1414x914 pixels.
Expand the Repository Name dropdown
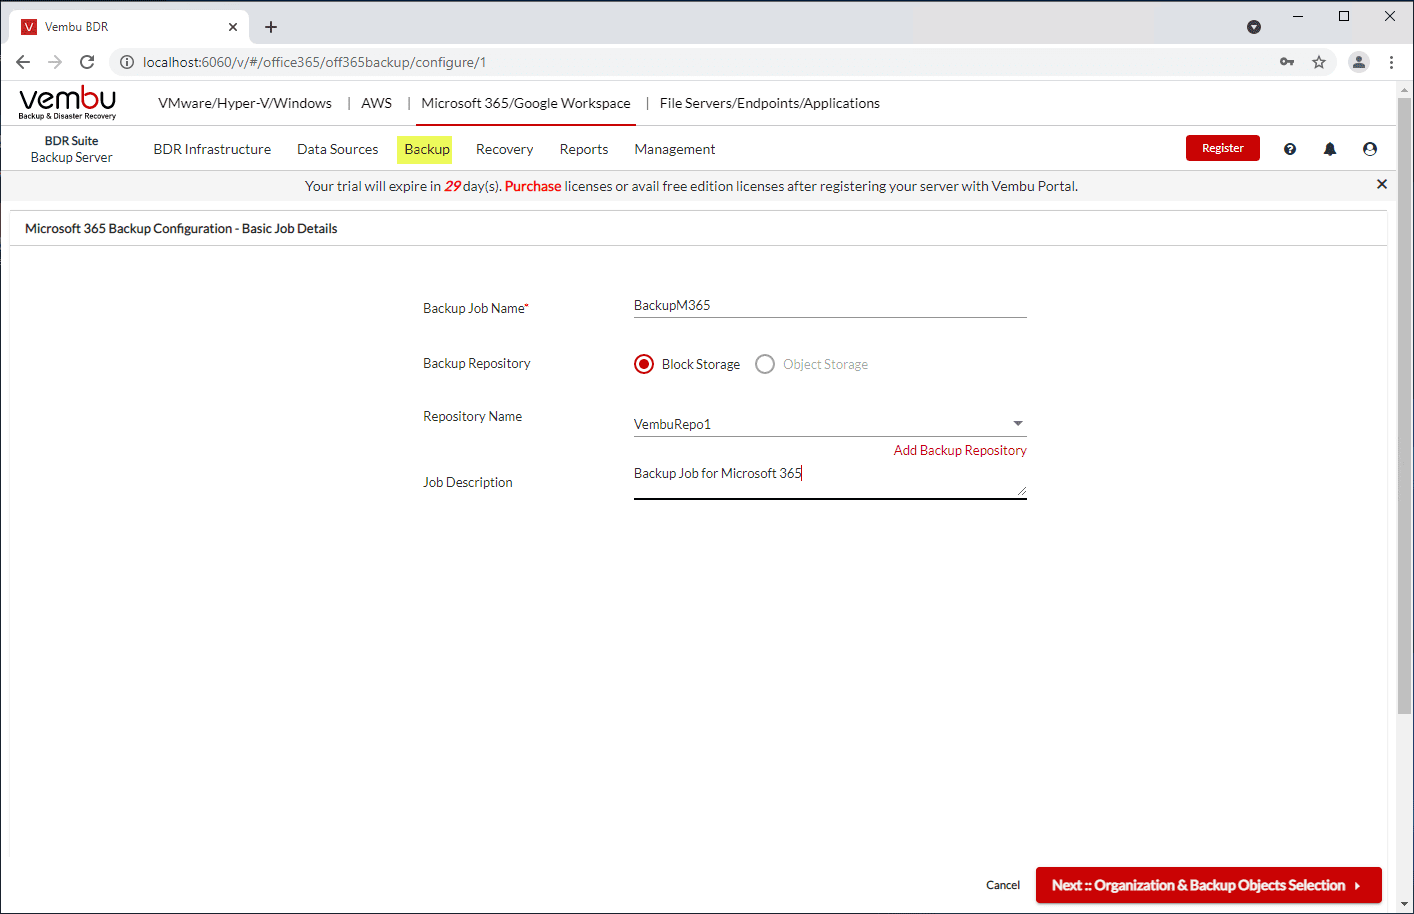coord(1017,424)
